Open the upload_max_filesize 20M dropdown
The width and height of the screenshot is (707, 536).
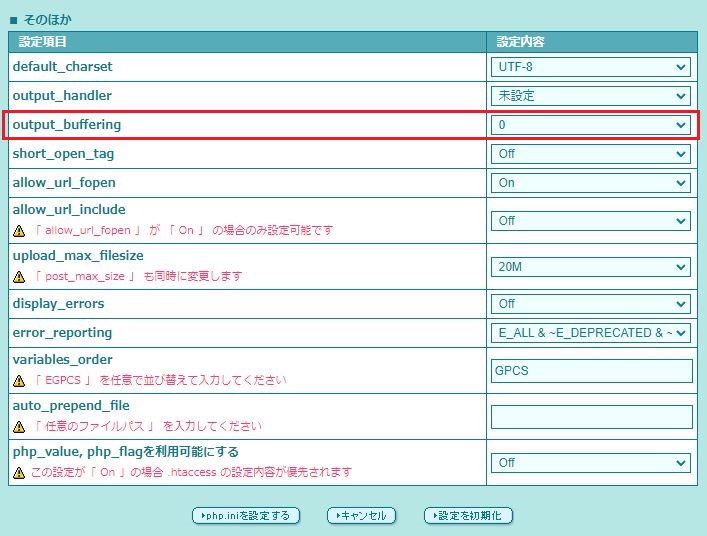[591, 267]
